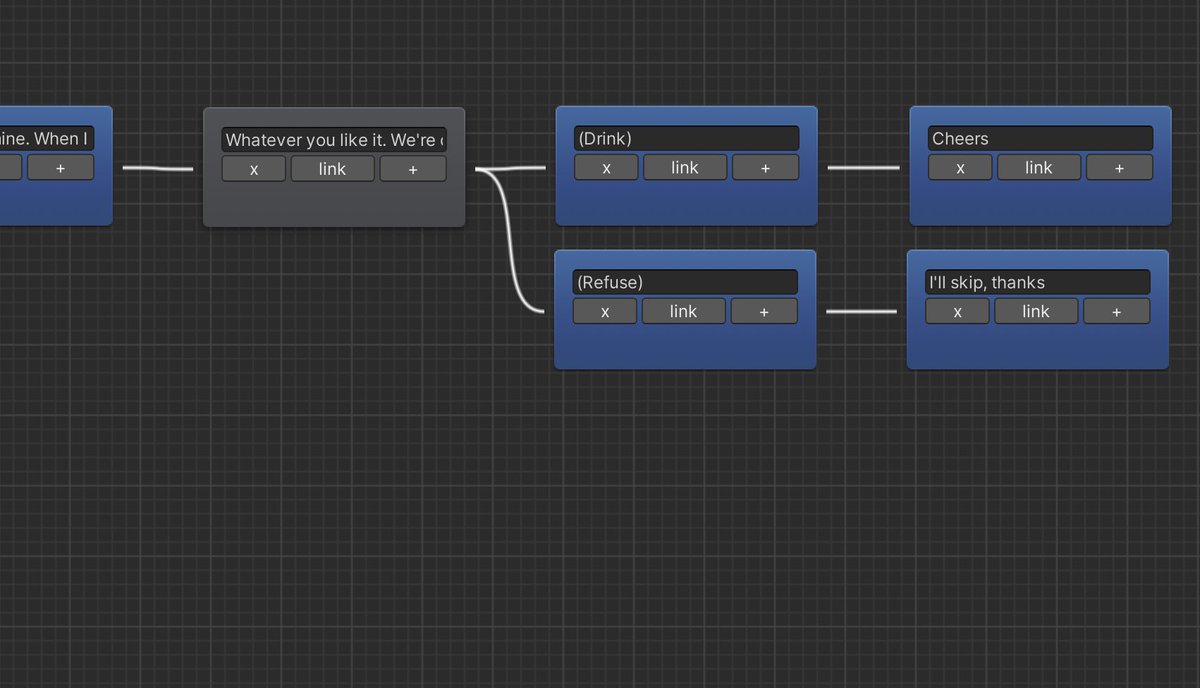This screenshot has height=688, width=1200.
Task: Click link on the Cheers node
Action: (x=1039, y=167)
